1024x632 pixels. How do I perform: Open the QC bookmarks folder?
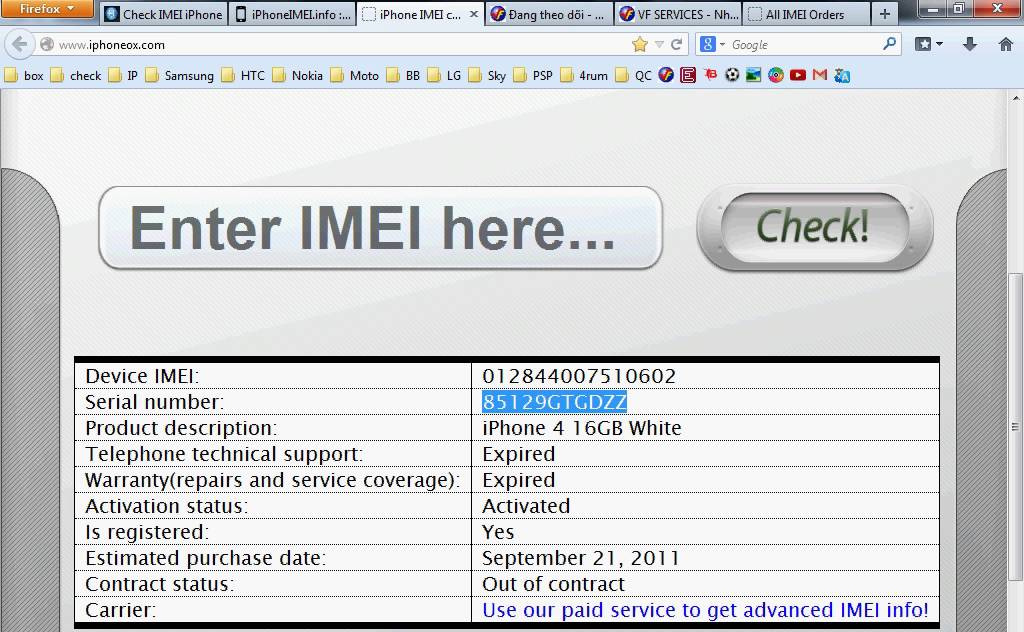pos(633,76)
